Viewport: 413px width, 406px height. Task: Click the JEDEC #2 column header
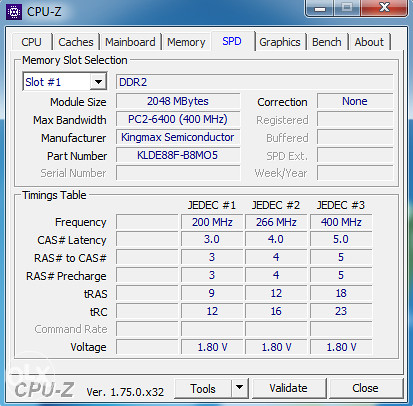(276, 205)
